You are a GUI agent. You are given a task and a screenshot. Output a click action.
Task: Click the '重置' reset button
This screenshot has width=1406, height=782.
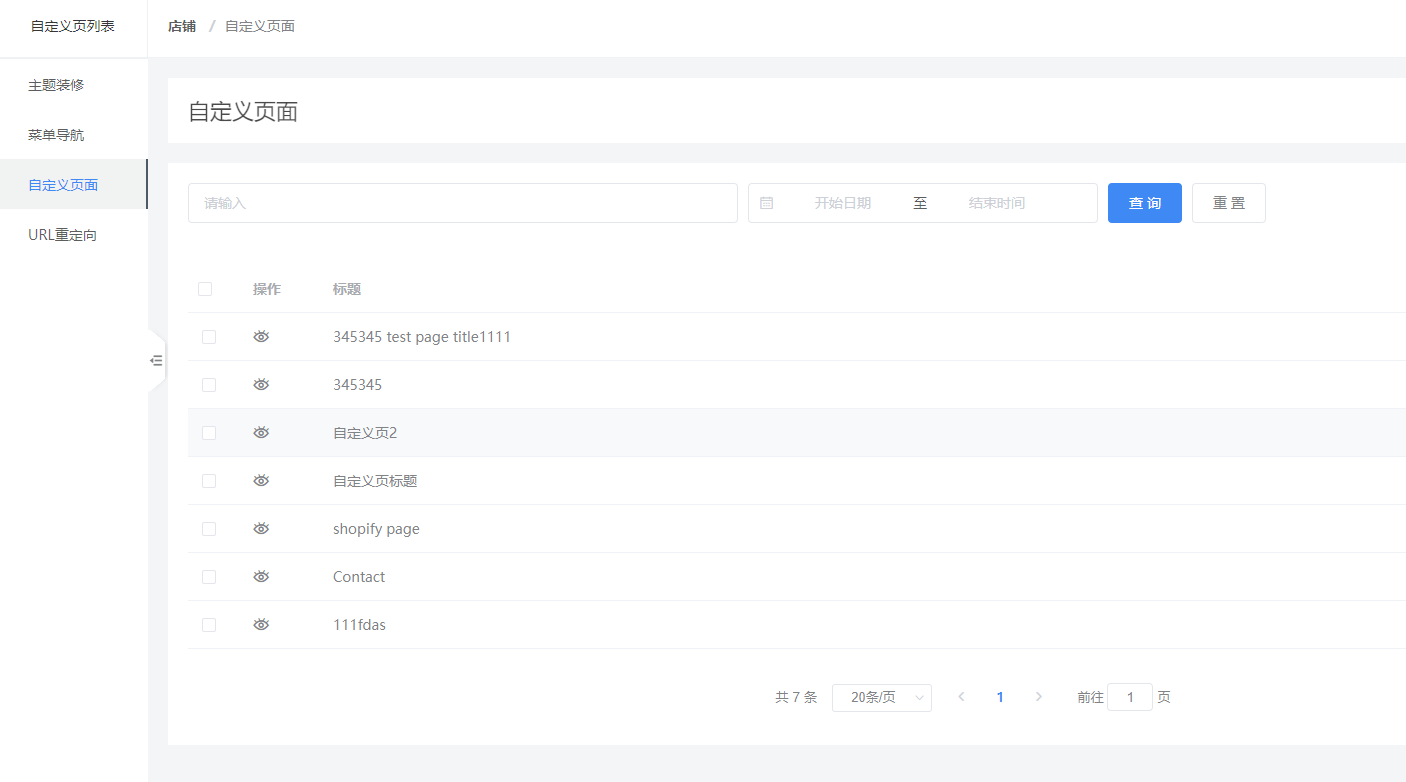click(1229, 203)
